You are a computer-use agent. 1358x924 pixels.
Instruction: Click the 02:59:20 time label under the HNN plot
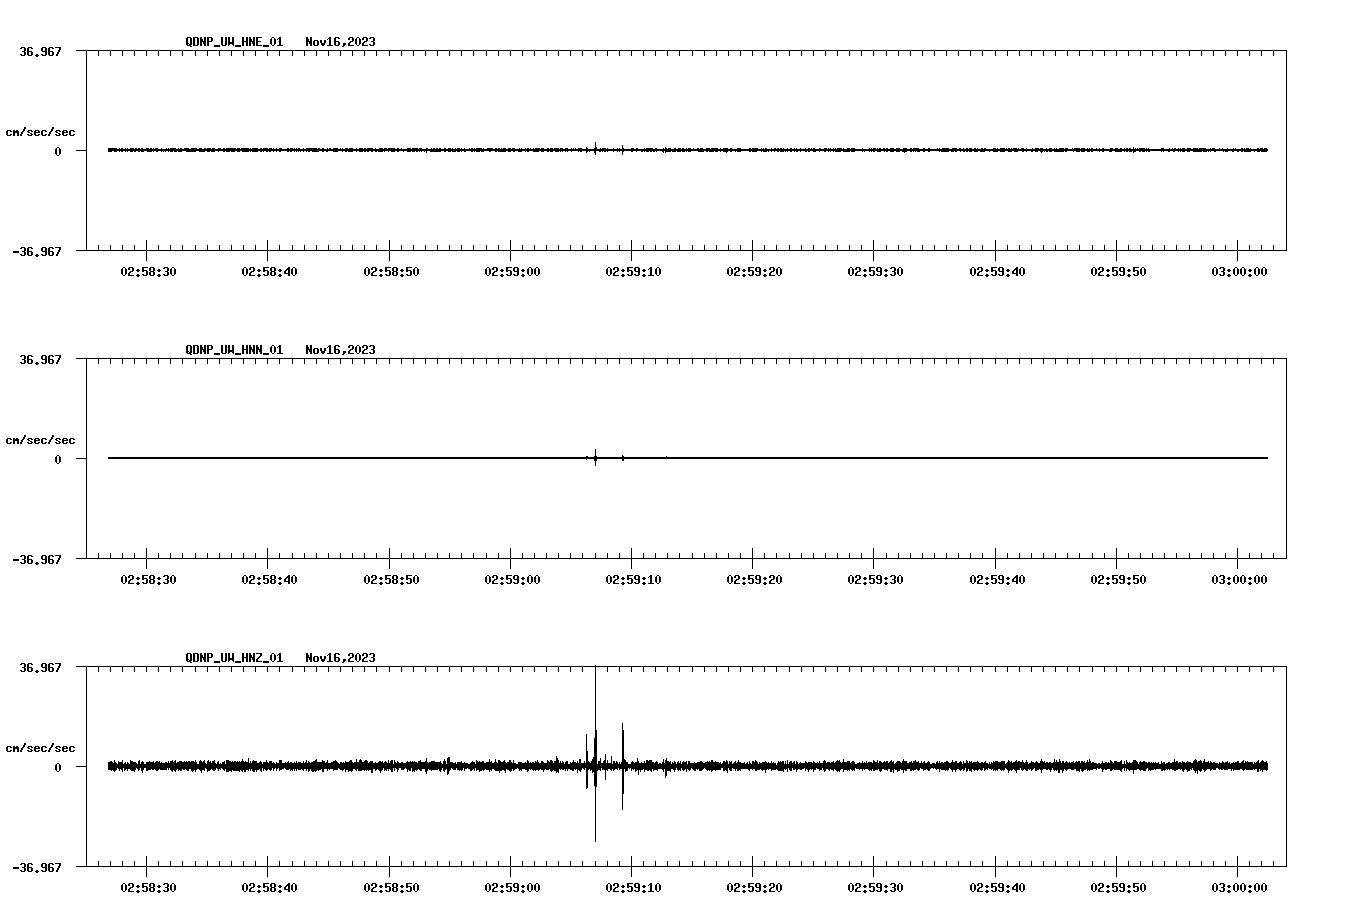pyautogui.click(x=754, y=579)
